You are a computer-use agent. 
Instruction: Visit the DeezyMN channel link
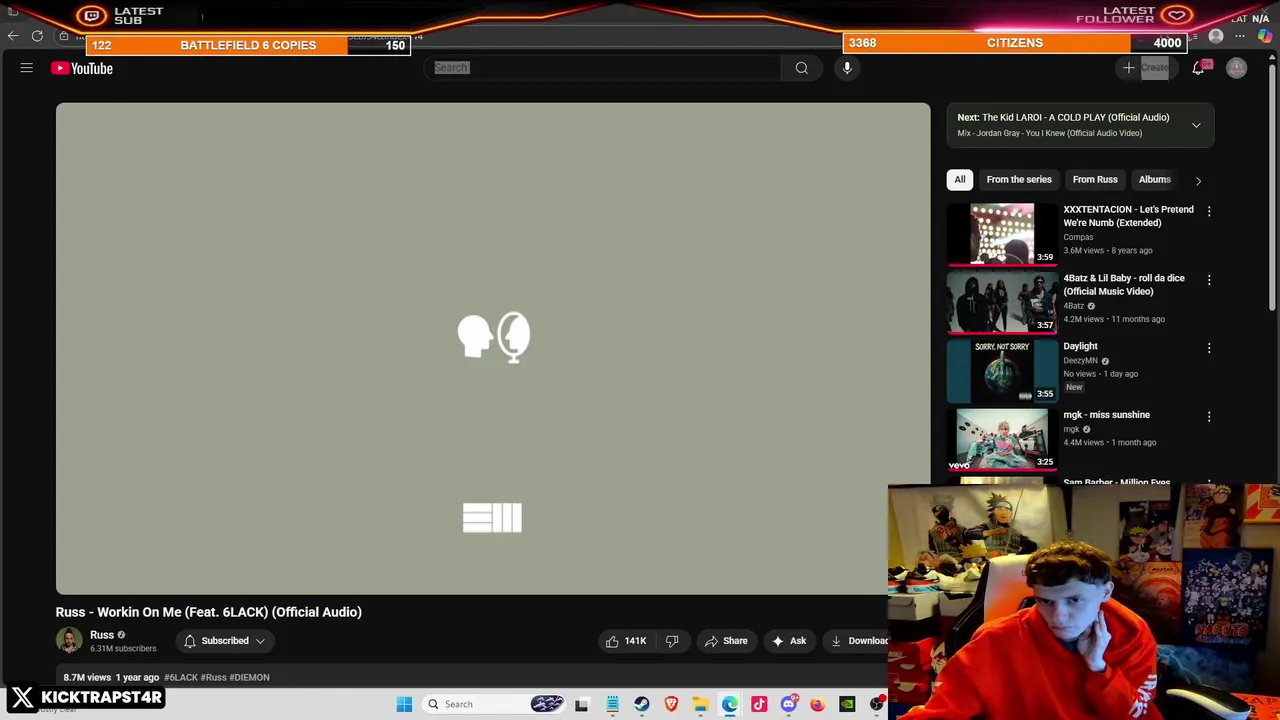click(x=1080, y=360)
